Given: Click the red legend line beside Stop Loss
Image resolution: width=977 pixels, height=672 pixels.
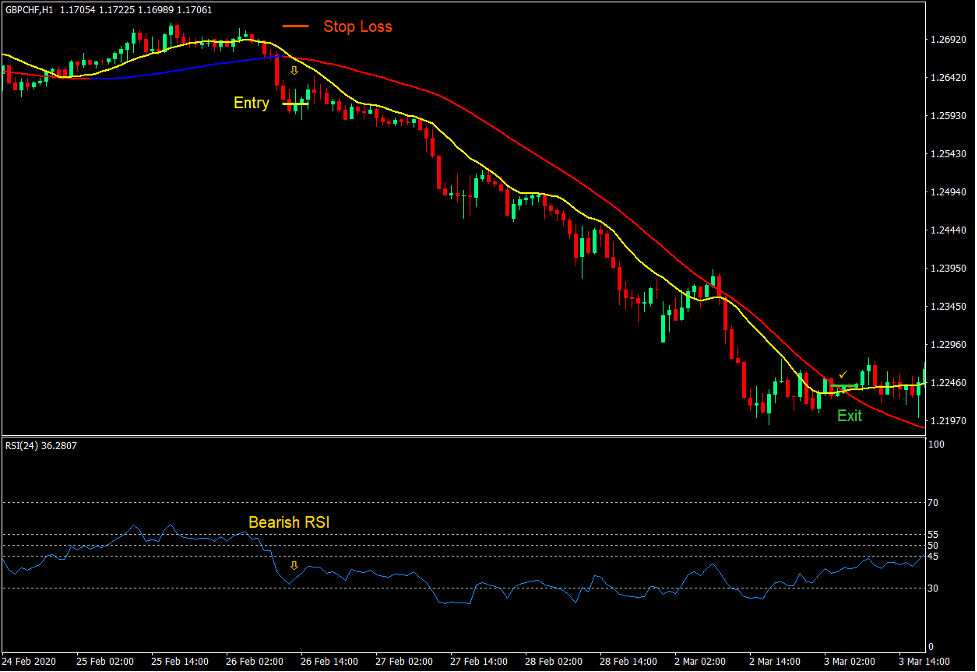Looking at the screenshot, I should pyautogui.click(x=295, y=27).
